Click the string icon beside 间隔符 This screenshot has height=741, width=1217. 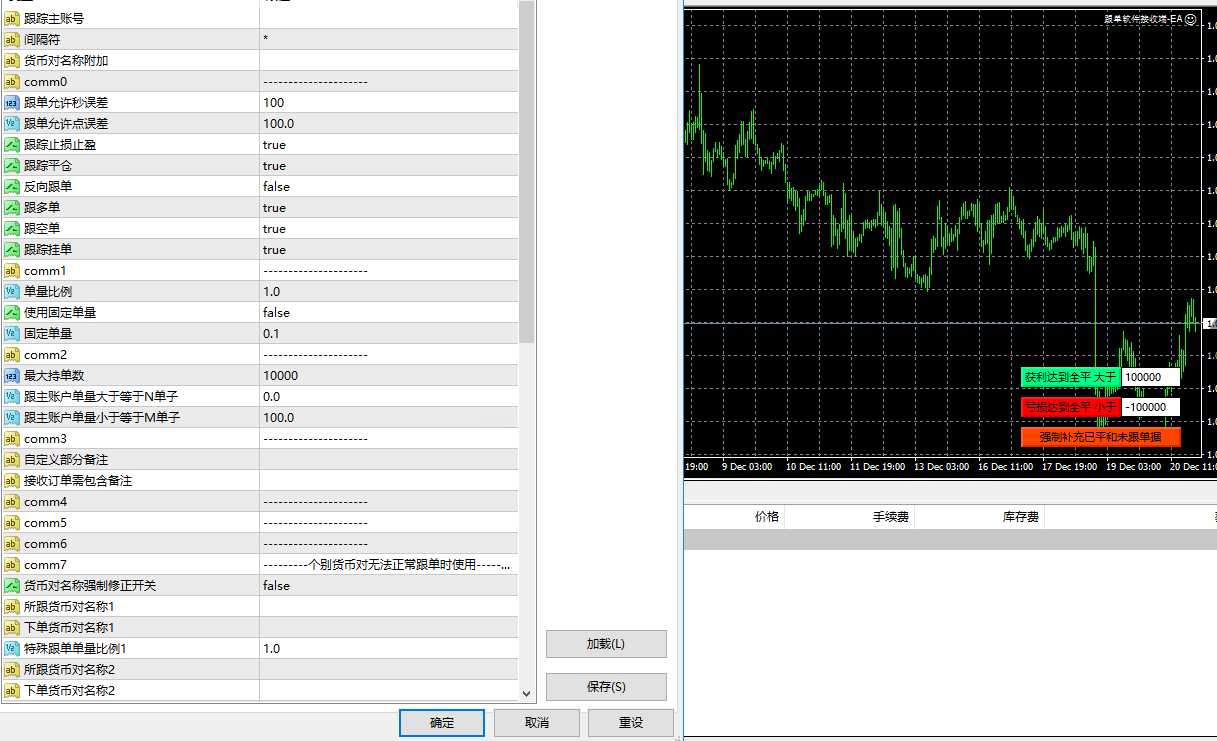[x=12, y=39]
